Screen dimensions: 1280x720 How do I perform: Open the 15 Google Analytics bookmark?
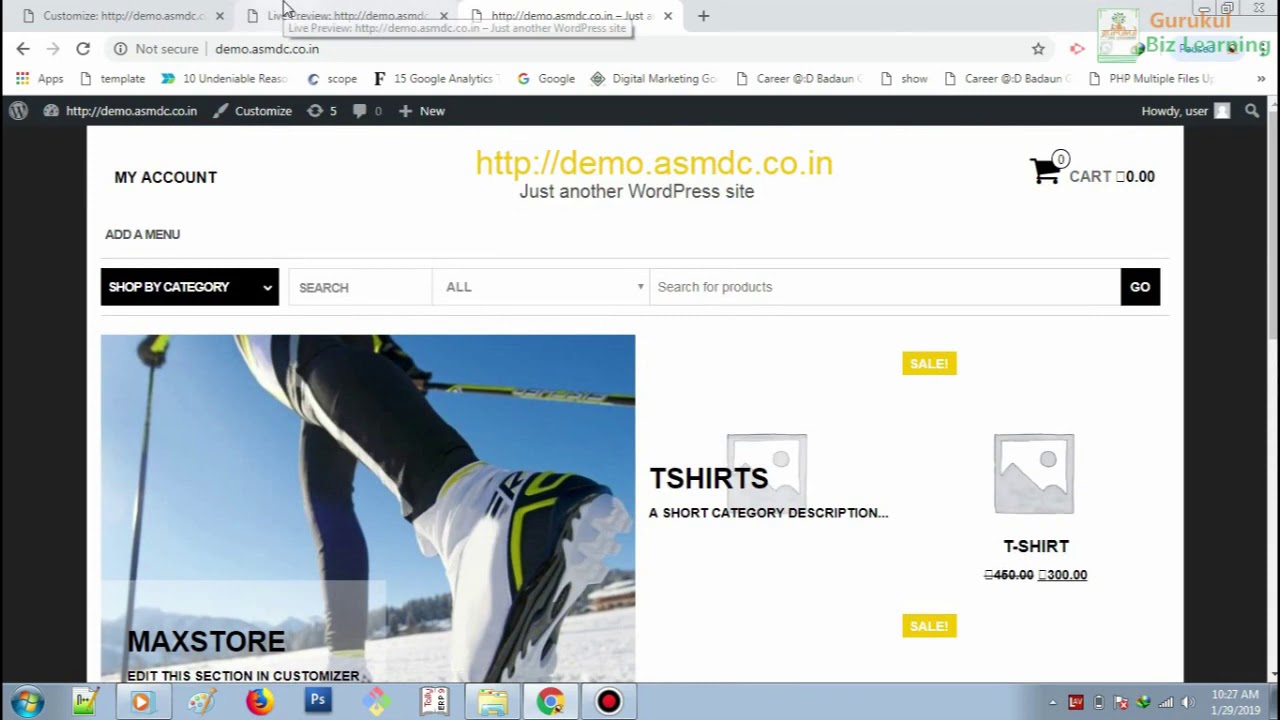(x=436, y=78)
